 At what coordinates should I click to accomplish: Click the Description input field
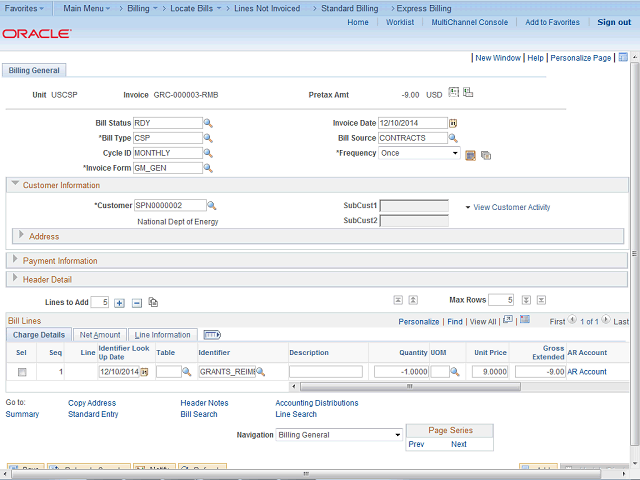pyautogui.click(x=325, y=371)
